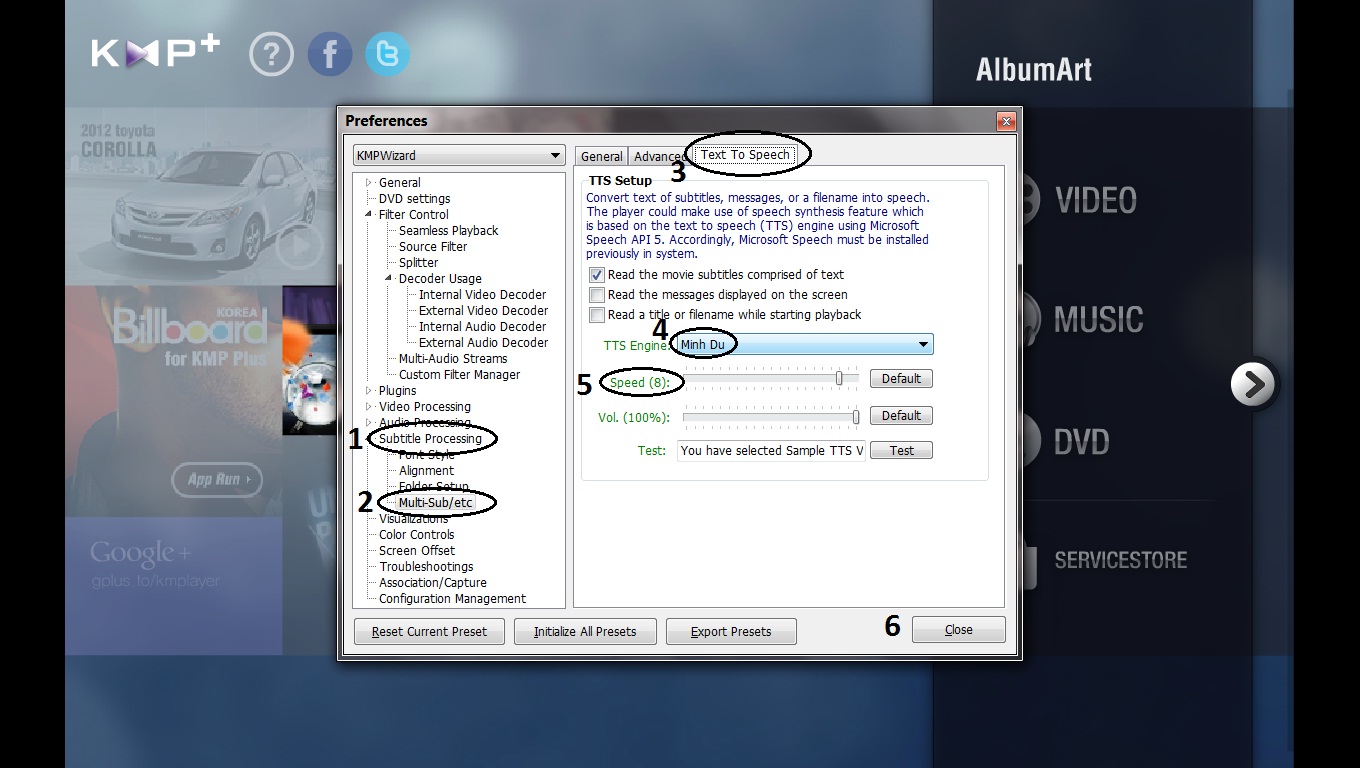Collapse the Decoder Usage tree node
The height and width of the screenshot is (768, 1360).
[x=389, y=279]
